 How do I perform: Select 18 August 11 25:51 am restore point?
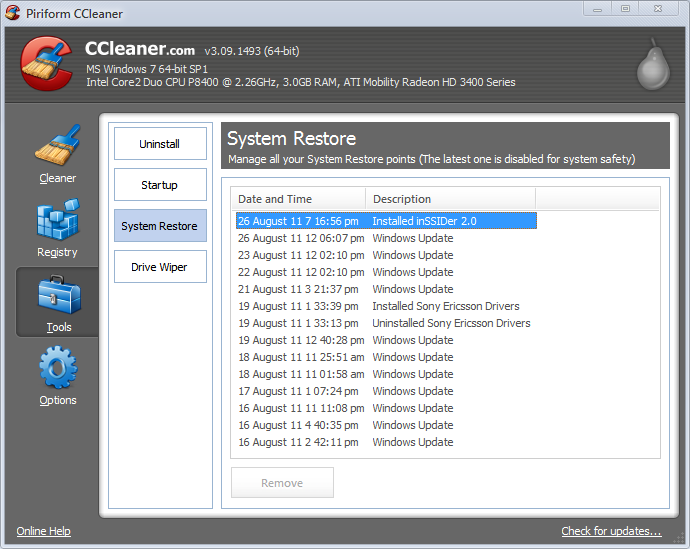pos(386,357)
